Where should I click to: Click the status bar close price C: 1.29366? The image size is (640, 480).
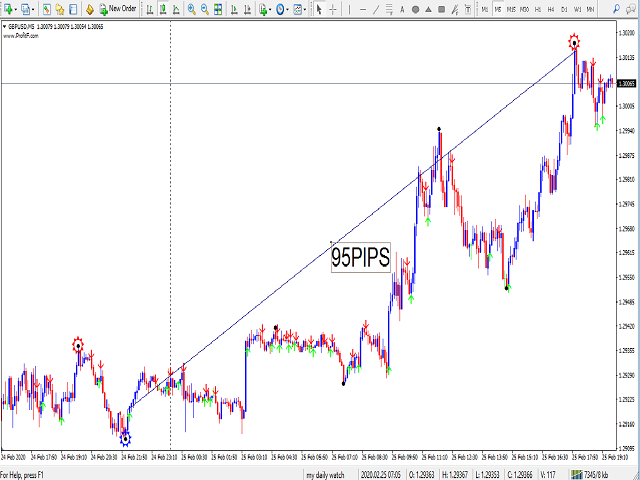521,475
